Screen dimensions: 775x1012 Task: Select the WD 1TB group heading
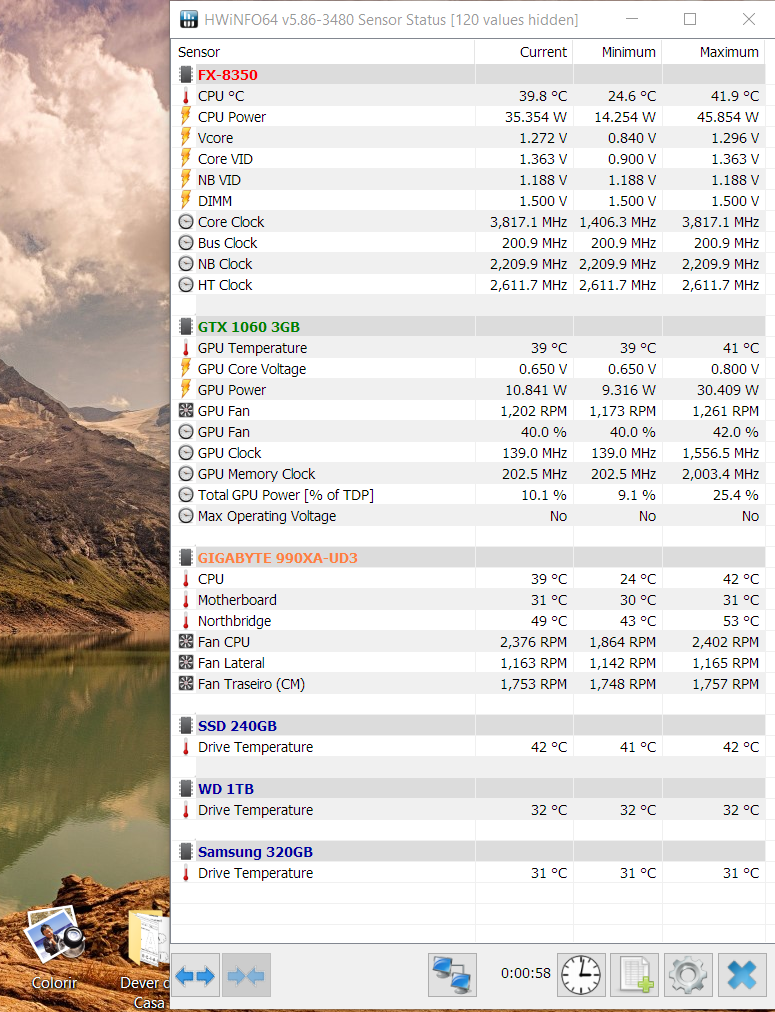tap(226, 789)
